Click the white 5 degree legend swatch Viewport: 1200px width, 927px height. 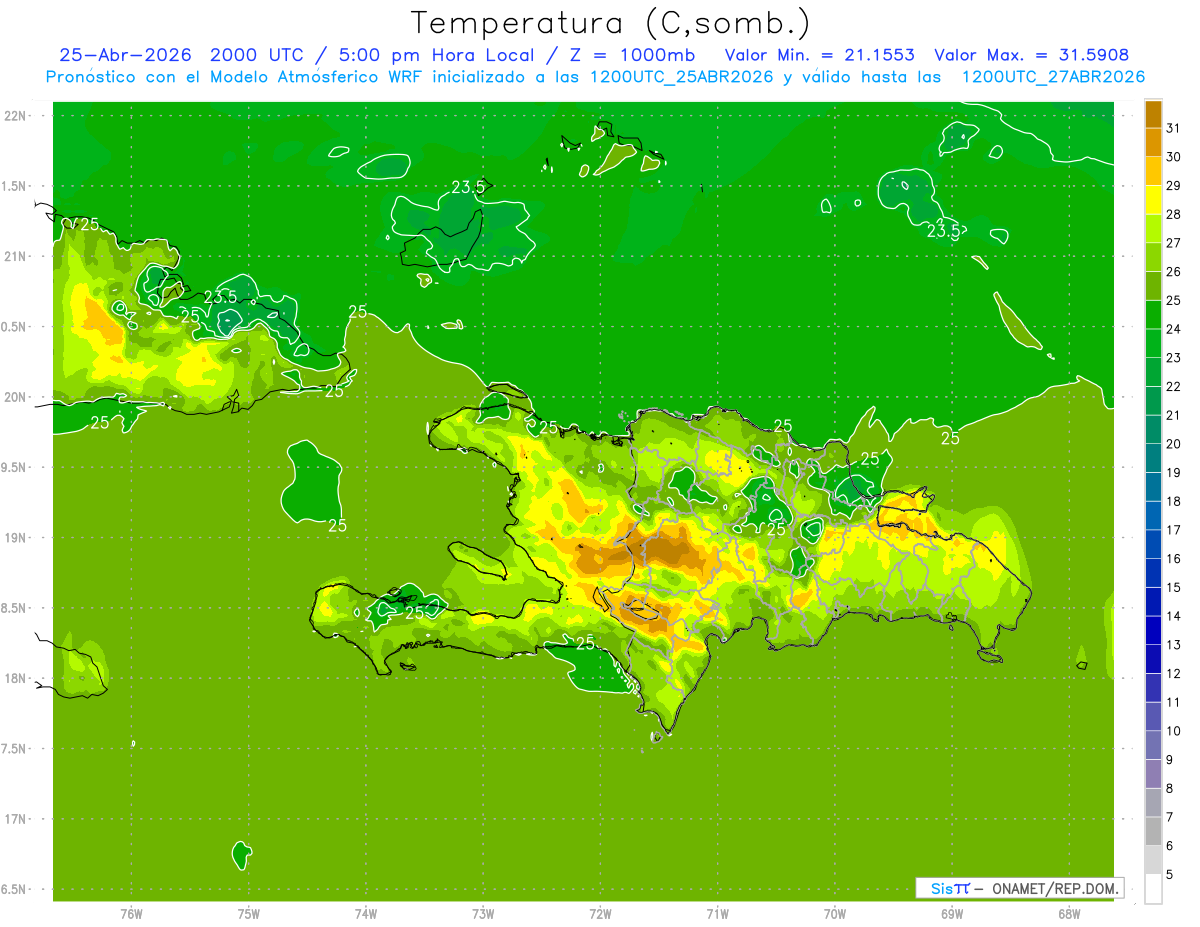point(1153,889)
